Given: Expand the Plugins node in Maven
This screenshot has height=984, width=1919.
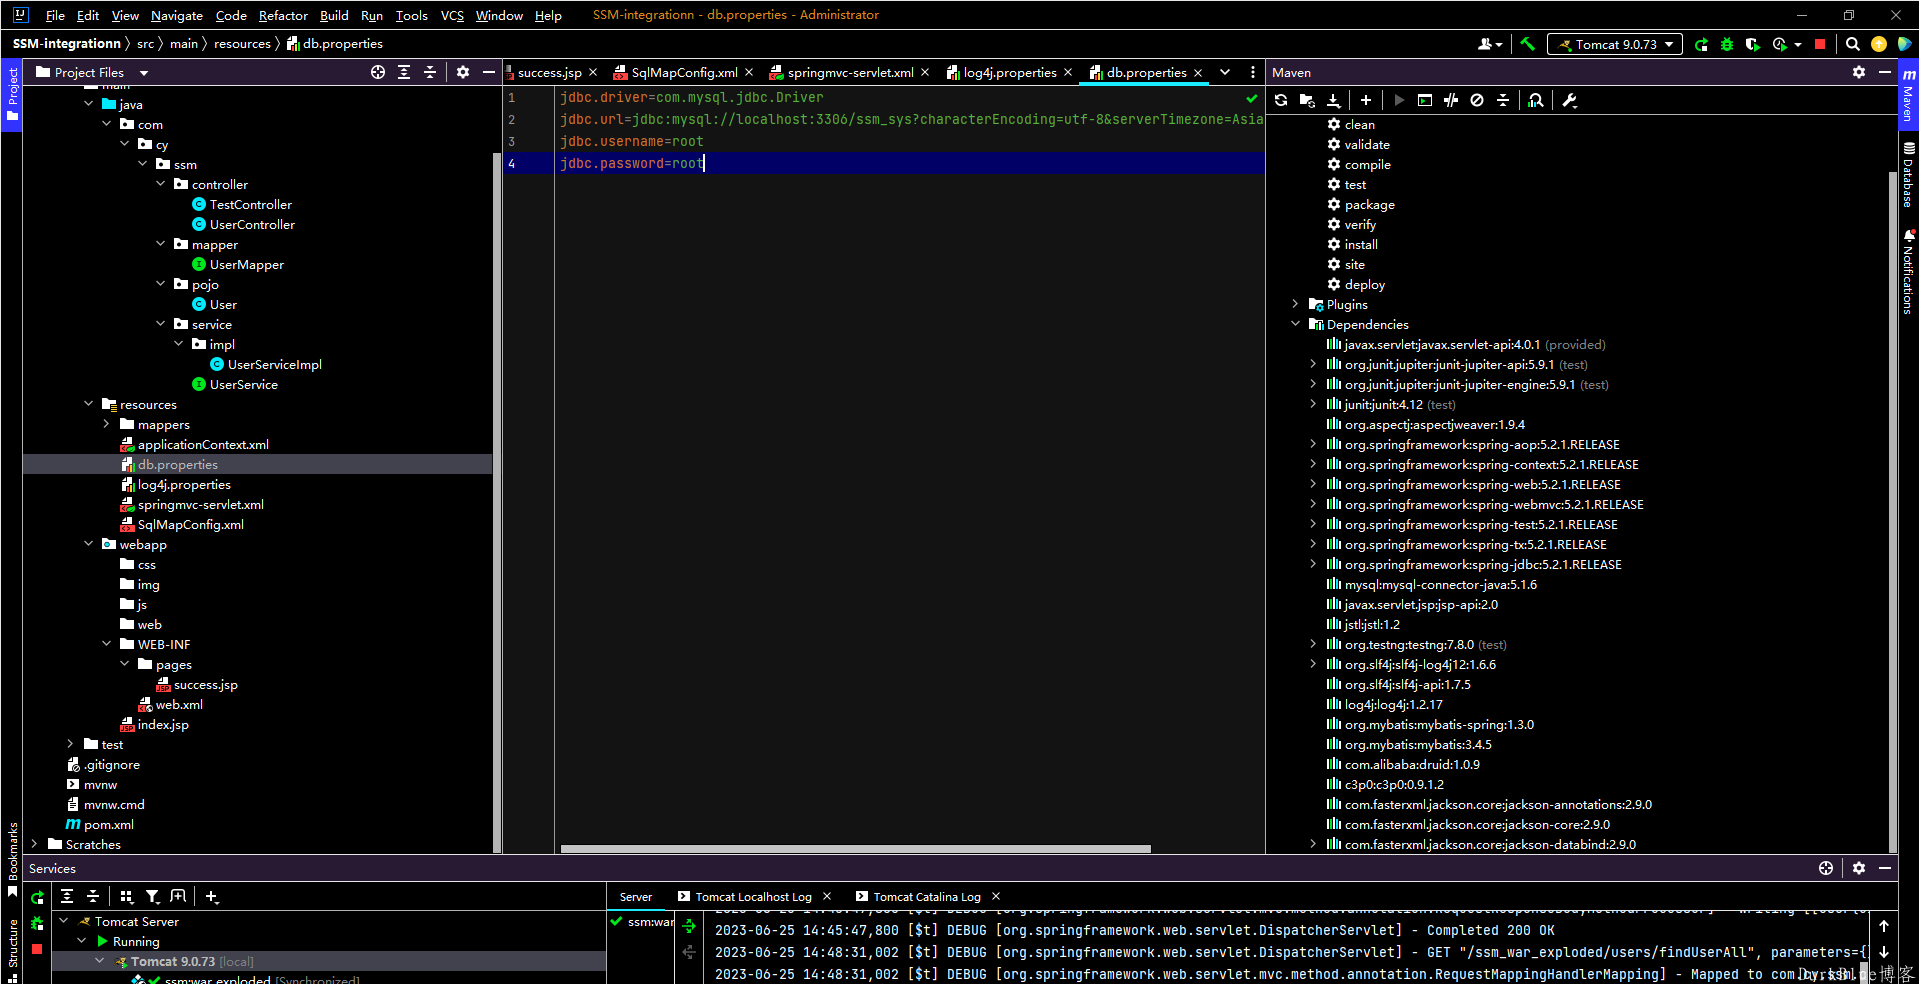Looking at the screenshot, I should tap(1295, 304).
